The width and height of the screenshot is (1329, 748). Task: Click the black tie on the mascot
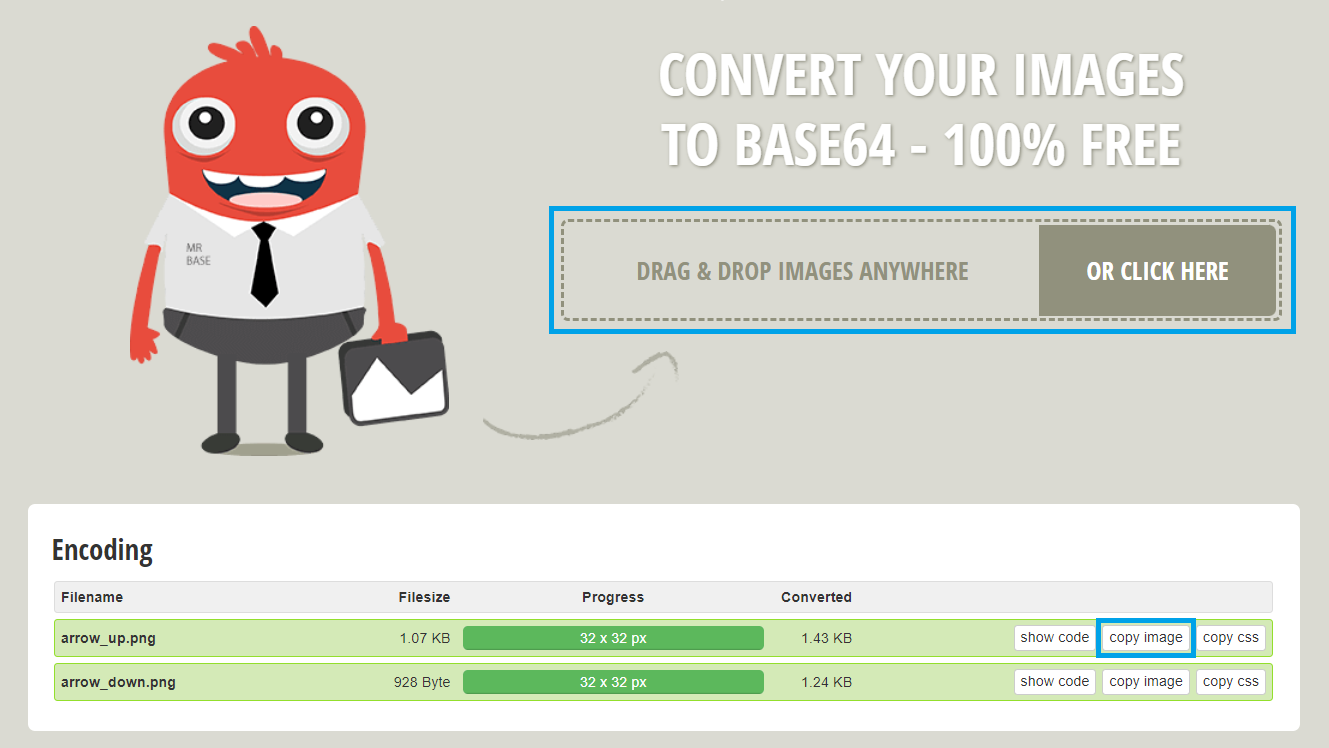coord(263,264)
